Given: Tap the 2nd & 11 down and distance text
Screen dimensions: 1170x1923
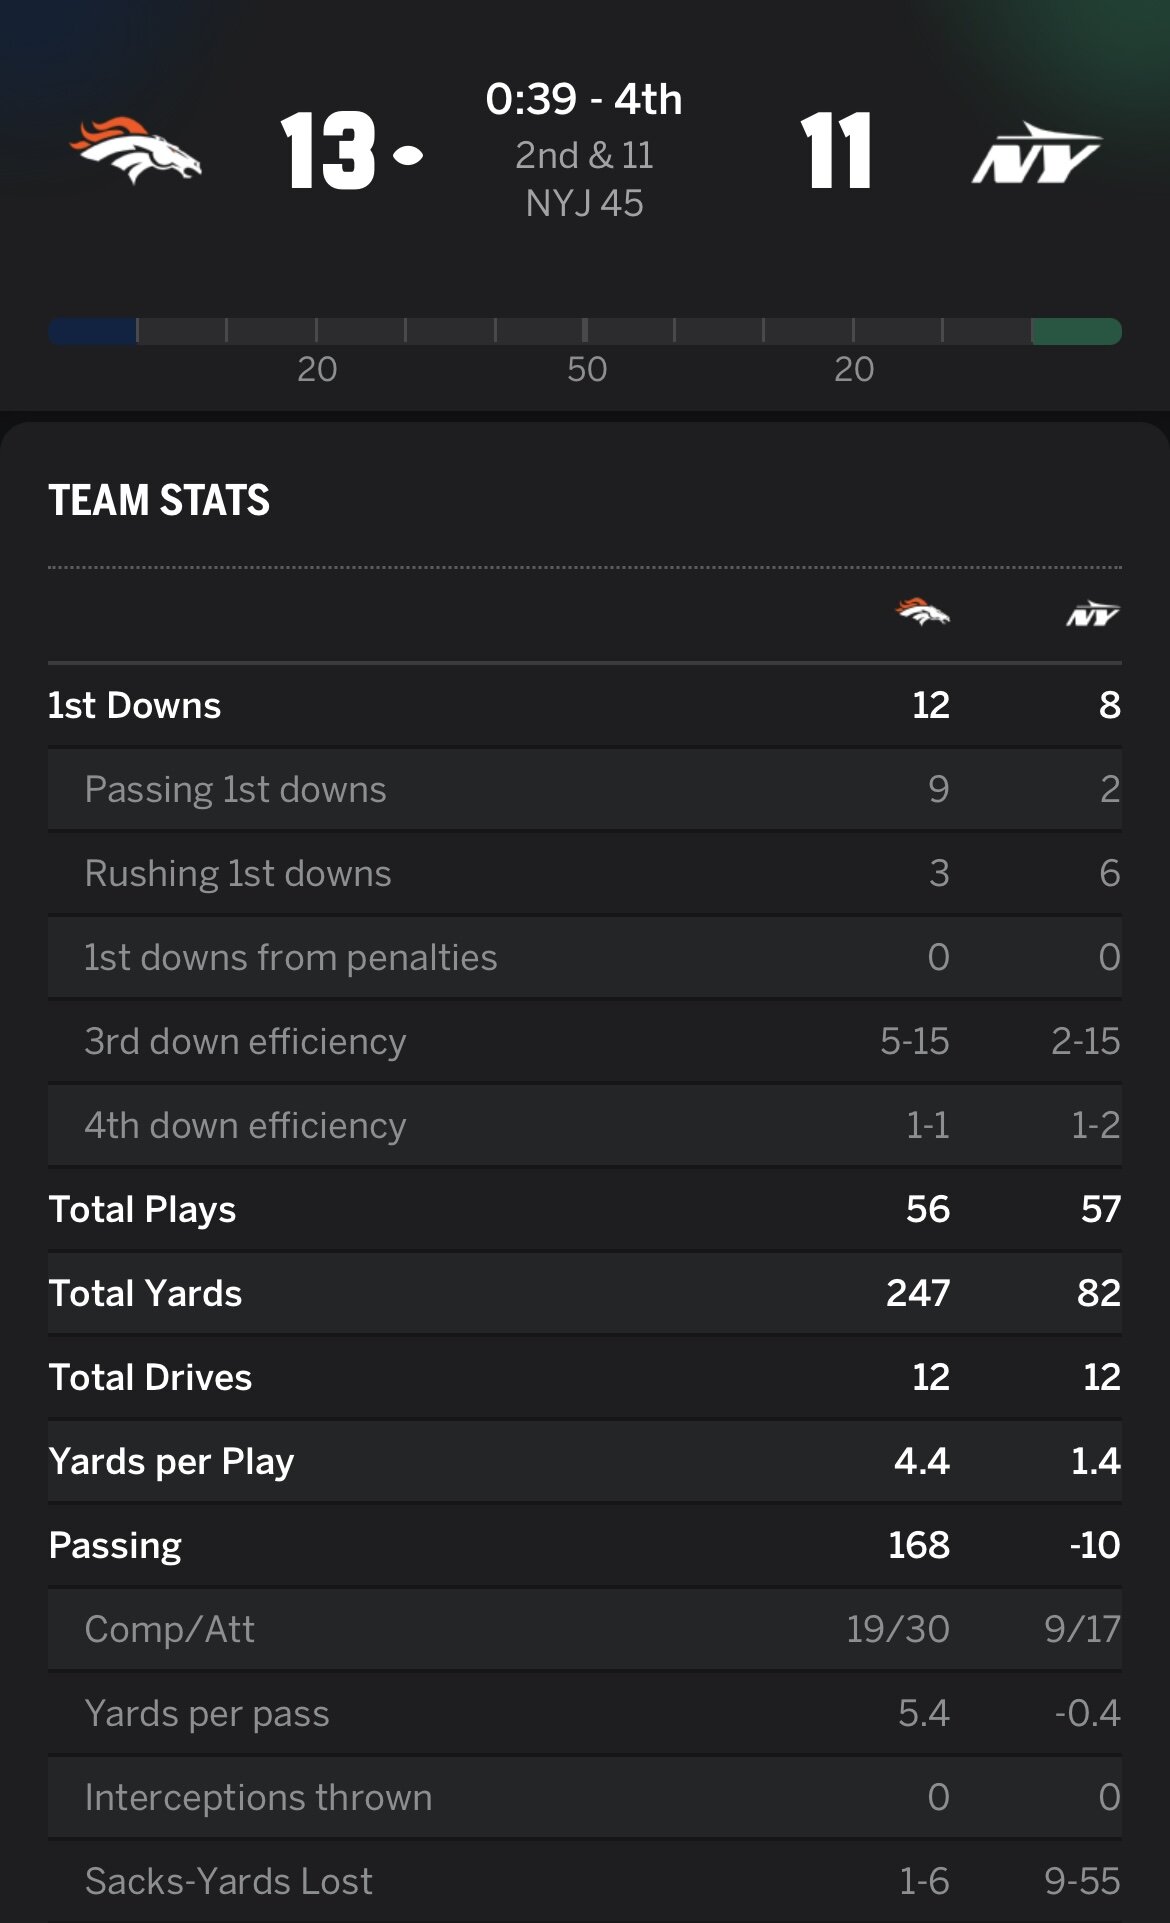Looking at the screenshot, I should [x=584, y=155].
